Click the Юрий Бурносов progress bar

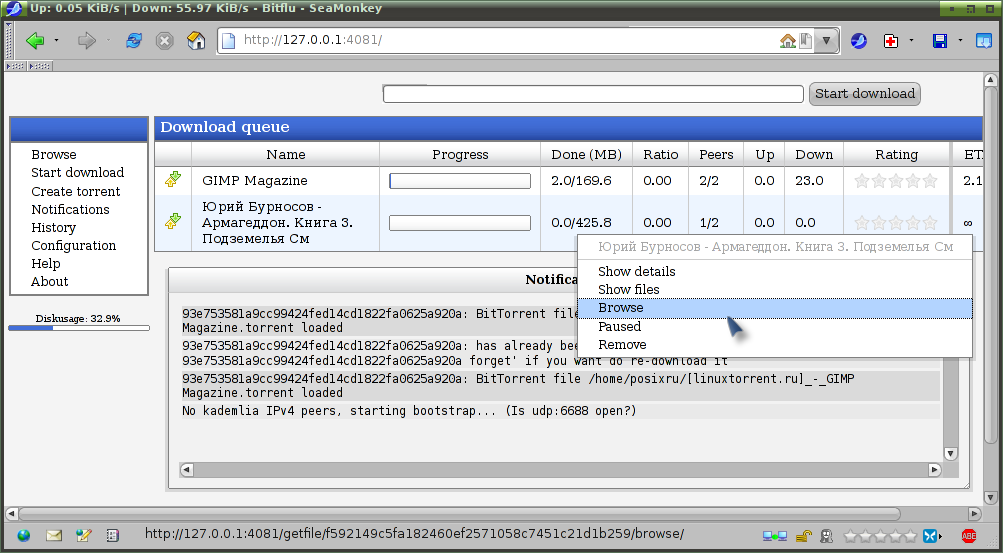pos(460,222)
